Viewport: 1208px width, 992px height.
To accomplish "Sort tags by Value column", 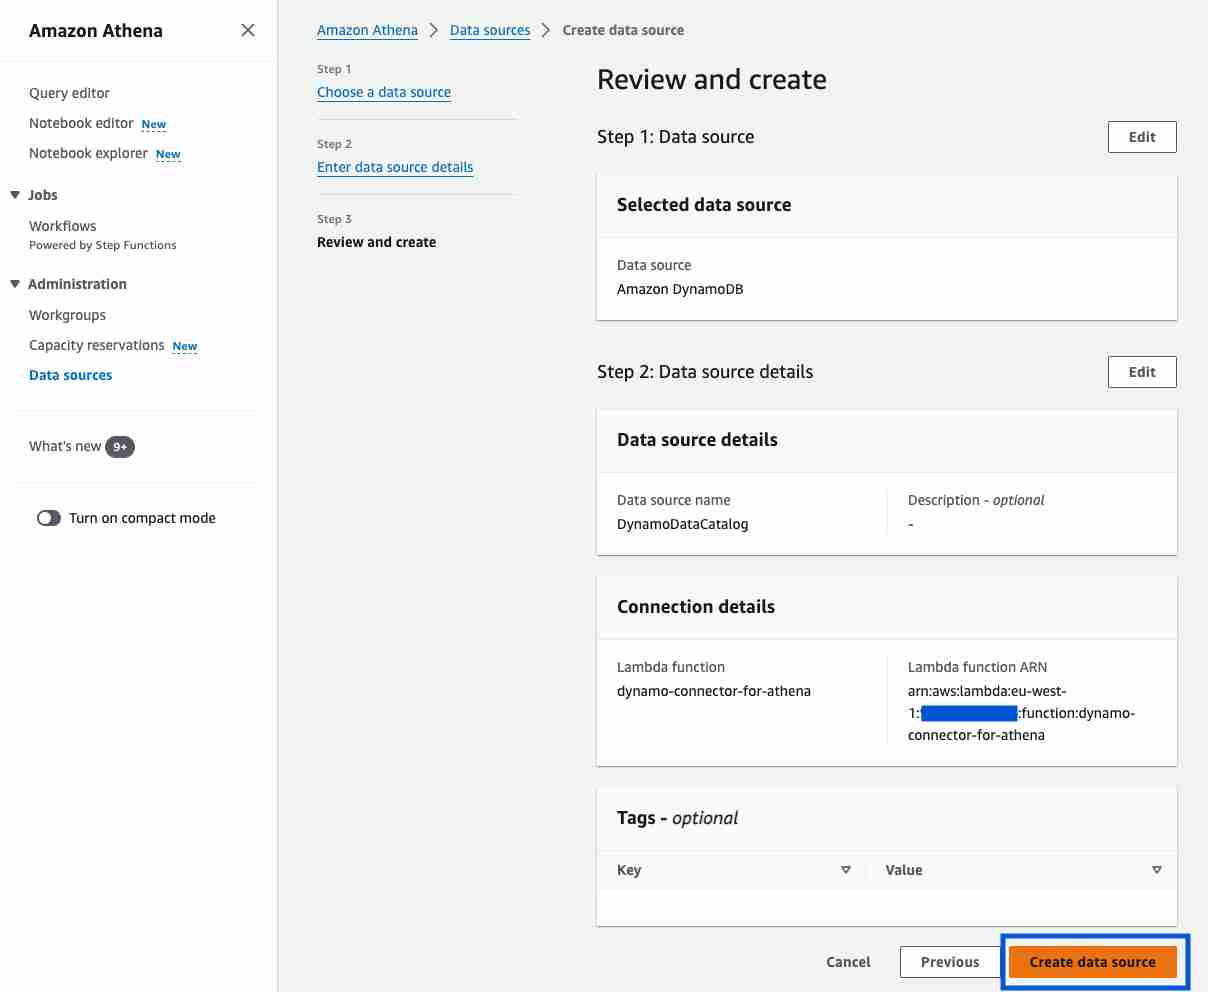I will (1156, 870).
